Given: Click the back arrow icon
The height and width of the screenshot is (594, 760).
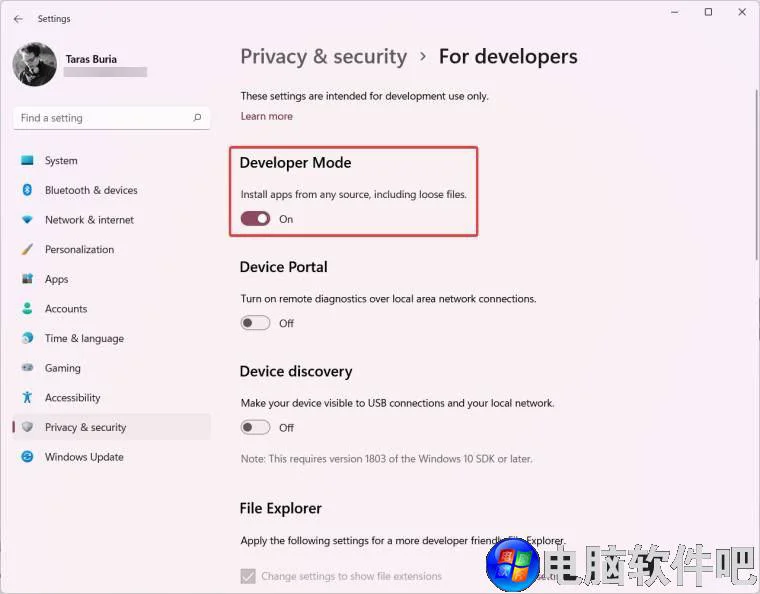Looking at the screenshot, I should coord(18,19).
